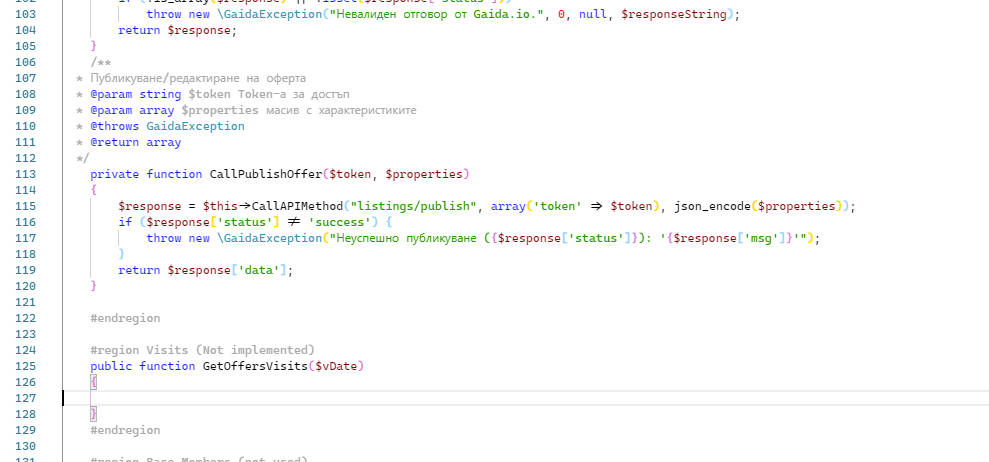The height and width of the screenshot is (462, 989).
Task: Click the #endregion marker on line 129
Action: click(x=125, y=430)
